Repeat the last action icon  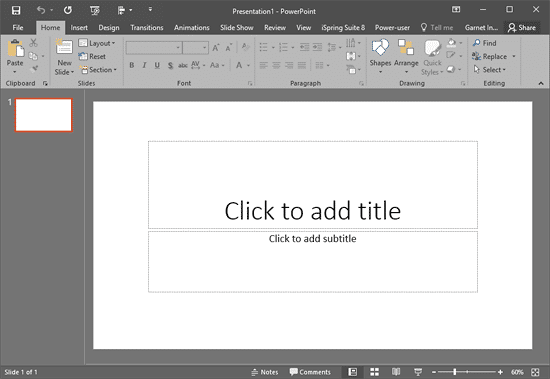(68, 10)
